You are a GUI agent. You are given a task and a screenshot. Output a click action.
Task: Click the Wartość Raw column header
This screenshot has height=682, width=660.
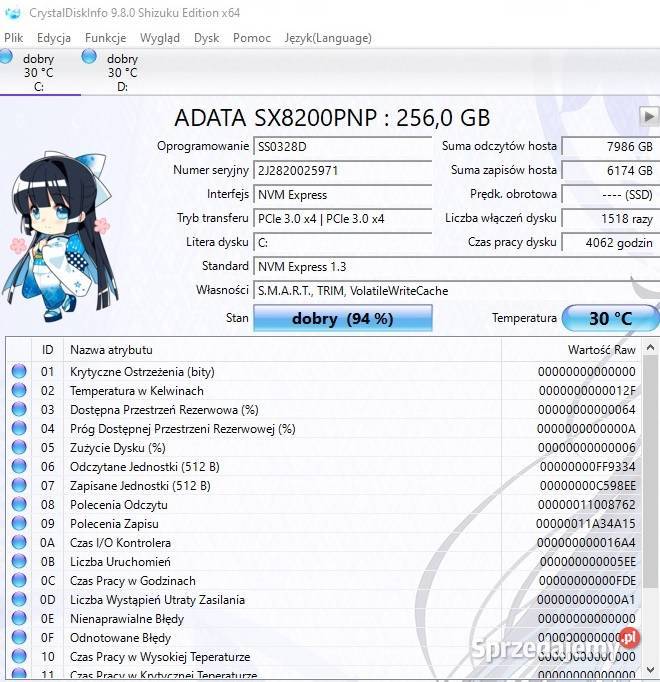(571, 350)
